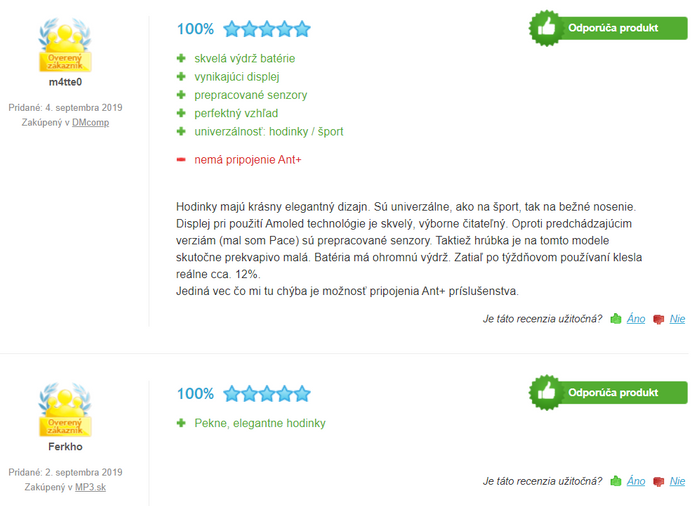Click green thumbs-up icon on Ferkho's review

tap(616, 481)
